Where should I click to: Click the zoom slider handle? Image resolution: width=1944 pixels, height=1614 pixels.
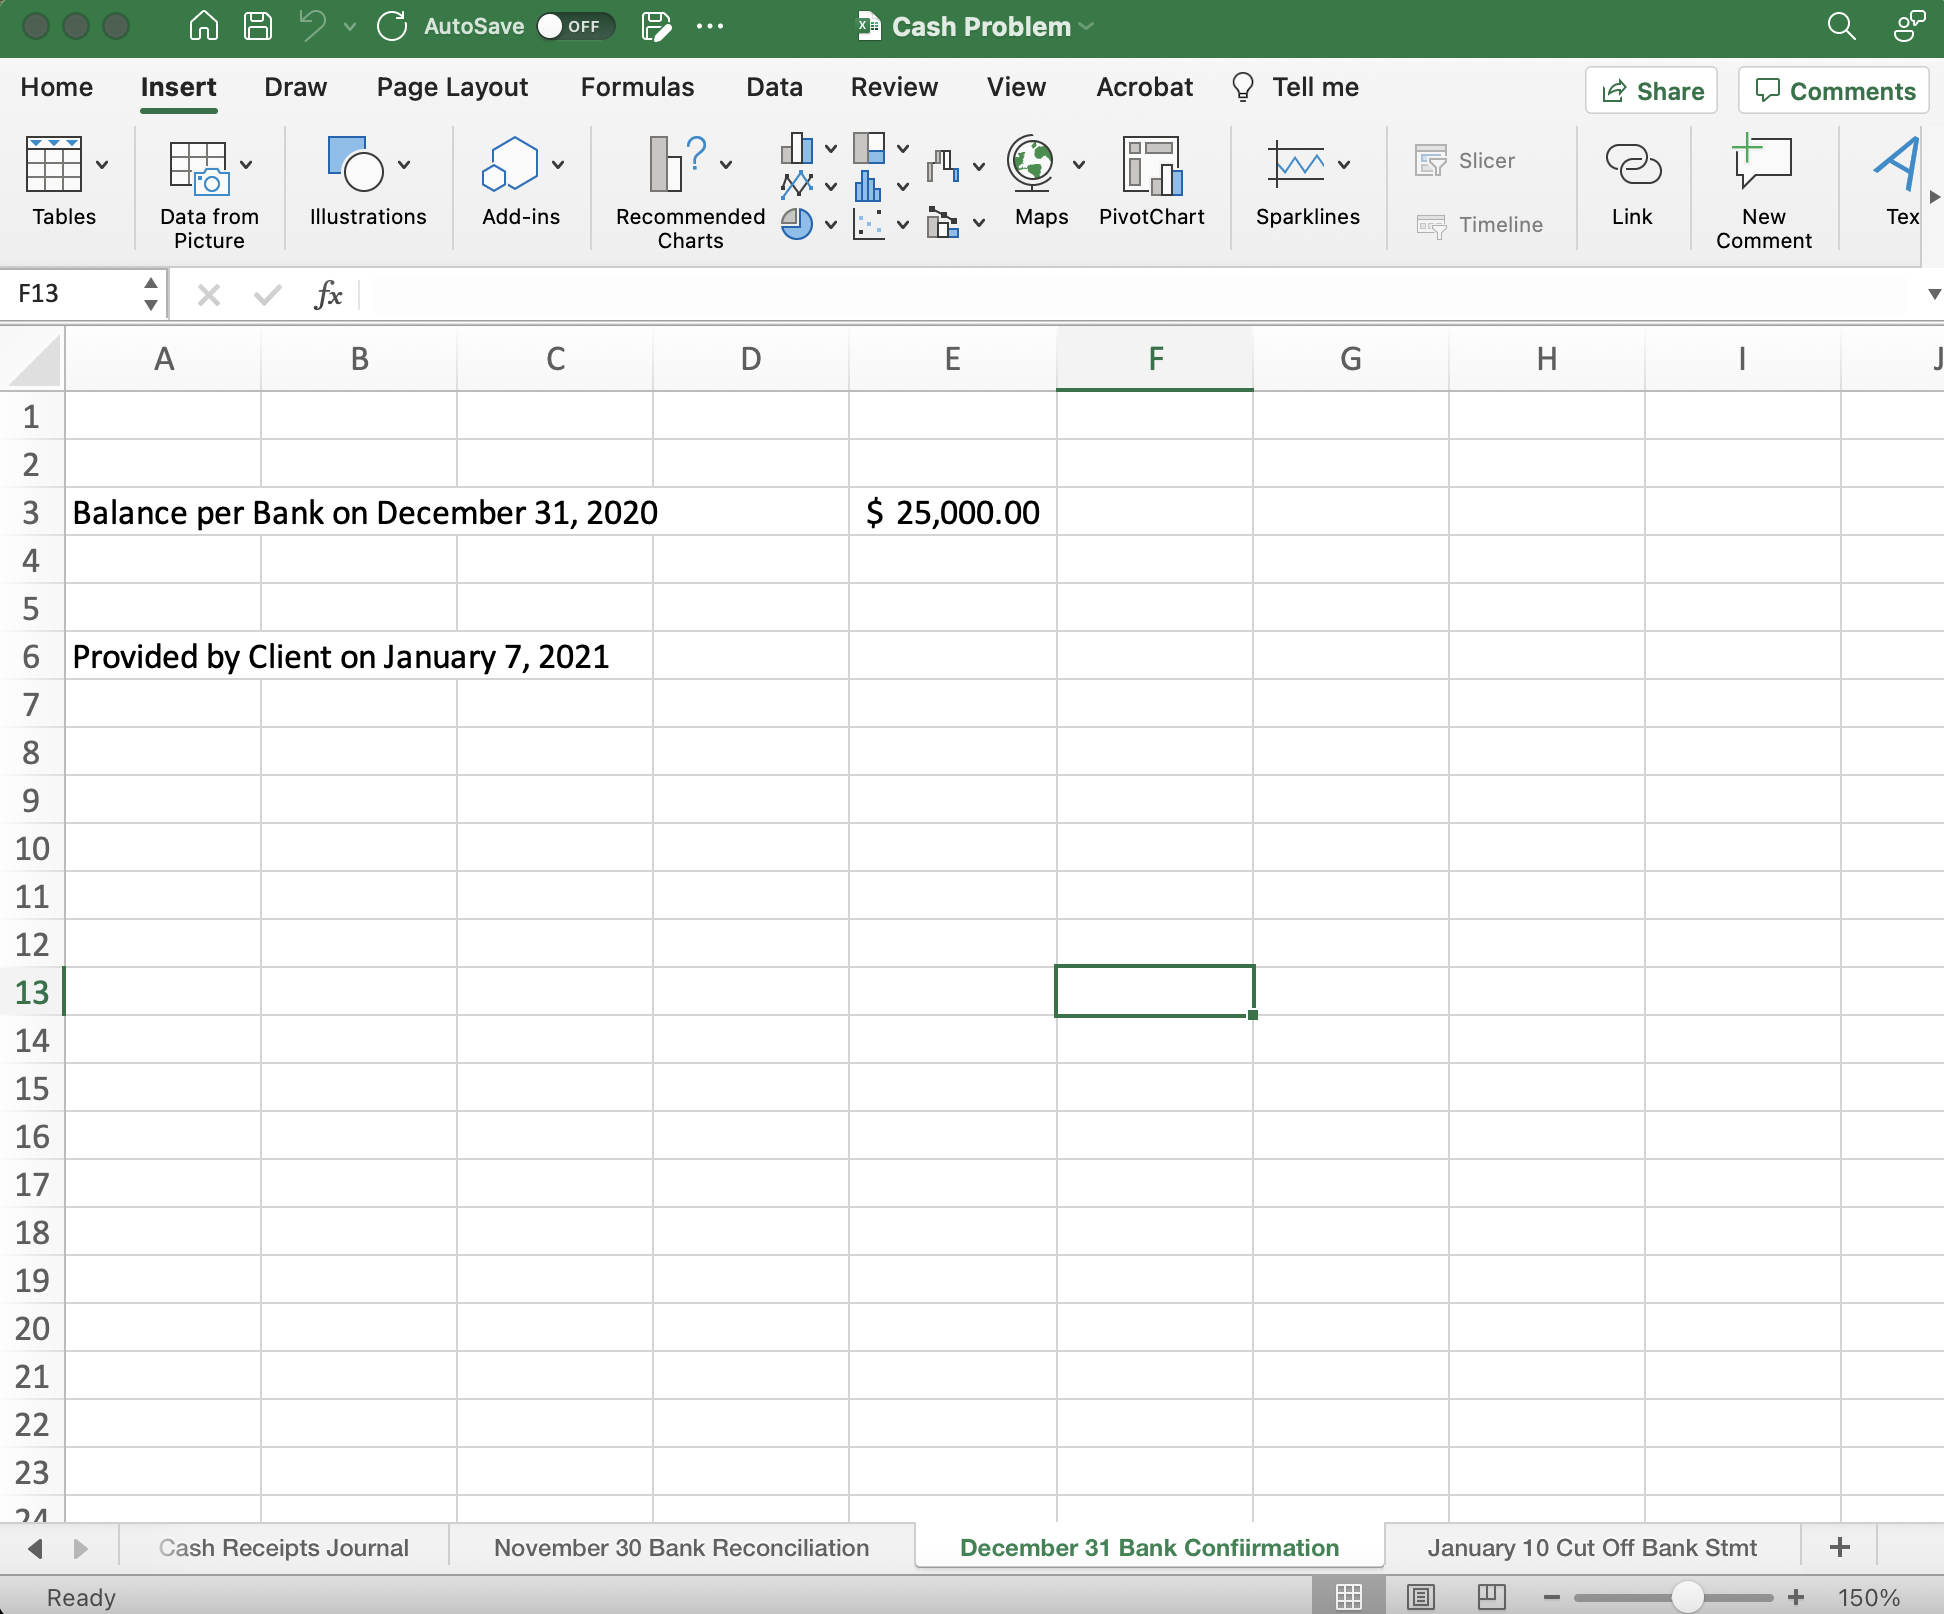[x=1687, y=1597]
